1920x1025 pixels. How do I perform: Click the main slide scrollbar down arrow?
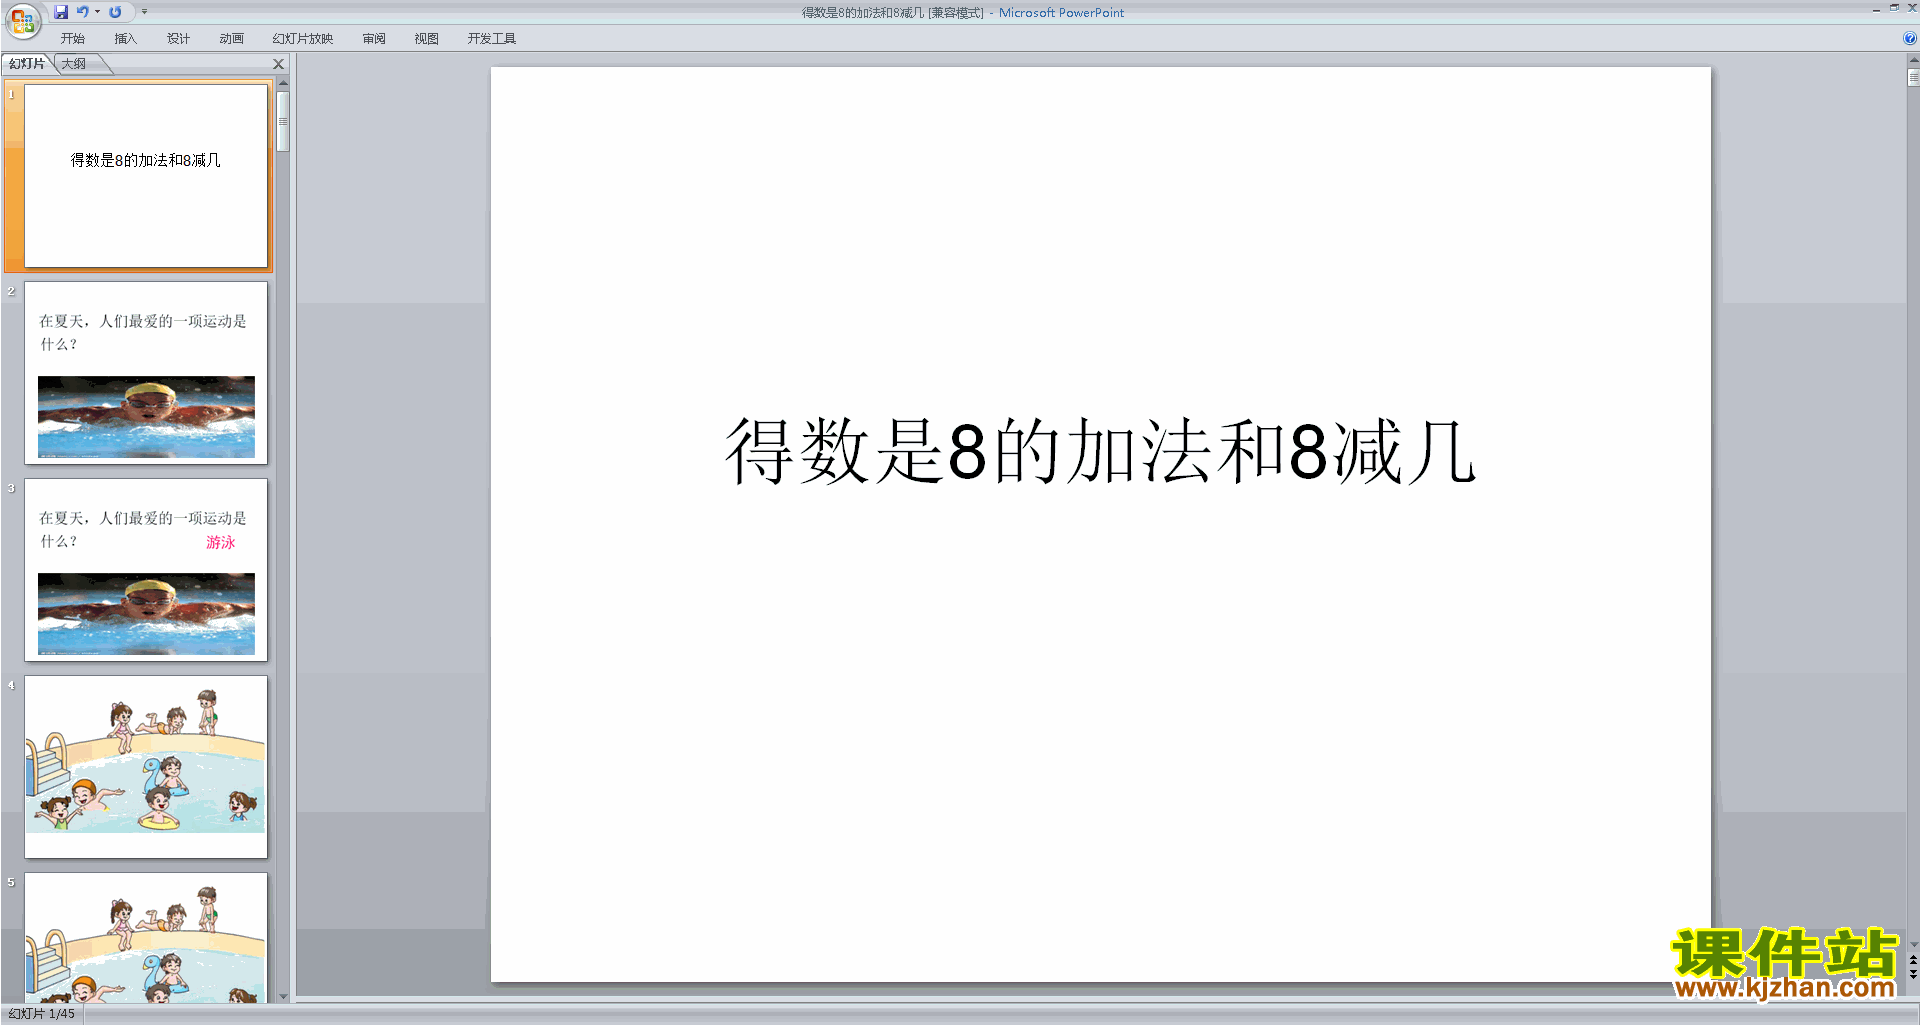(x=1913, y=943)
